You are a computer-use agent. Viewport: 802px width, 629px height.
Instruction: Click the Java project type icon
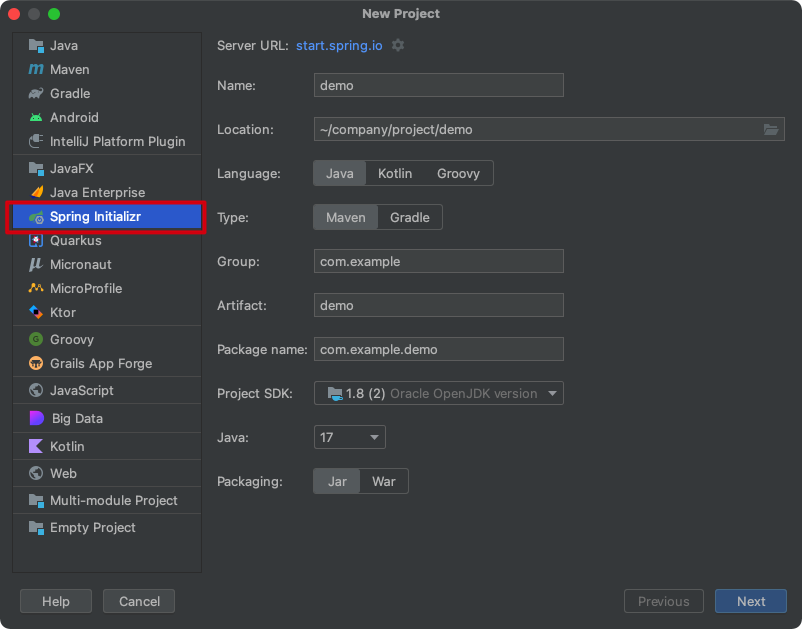point(36,46)
